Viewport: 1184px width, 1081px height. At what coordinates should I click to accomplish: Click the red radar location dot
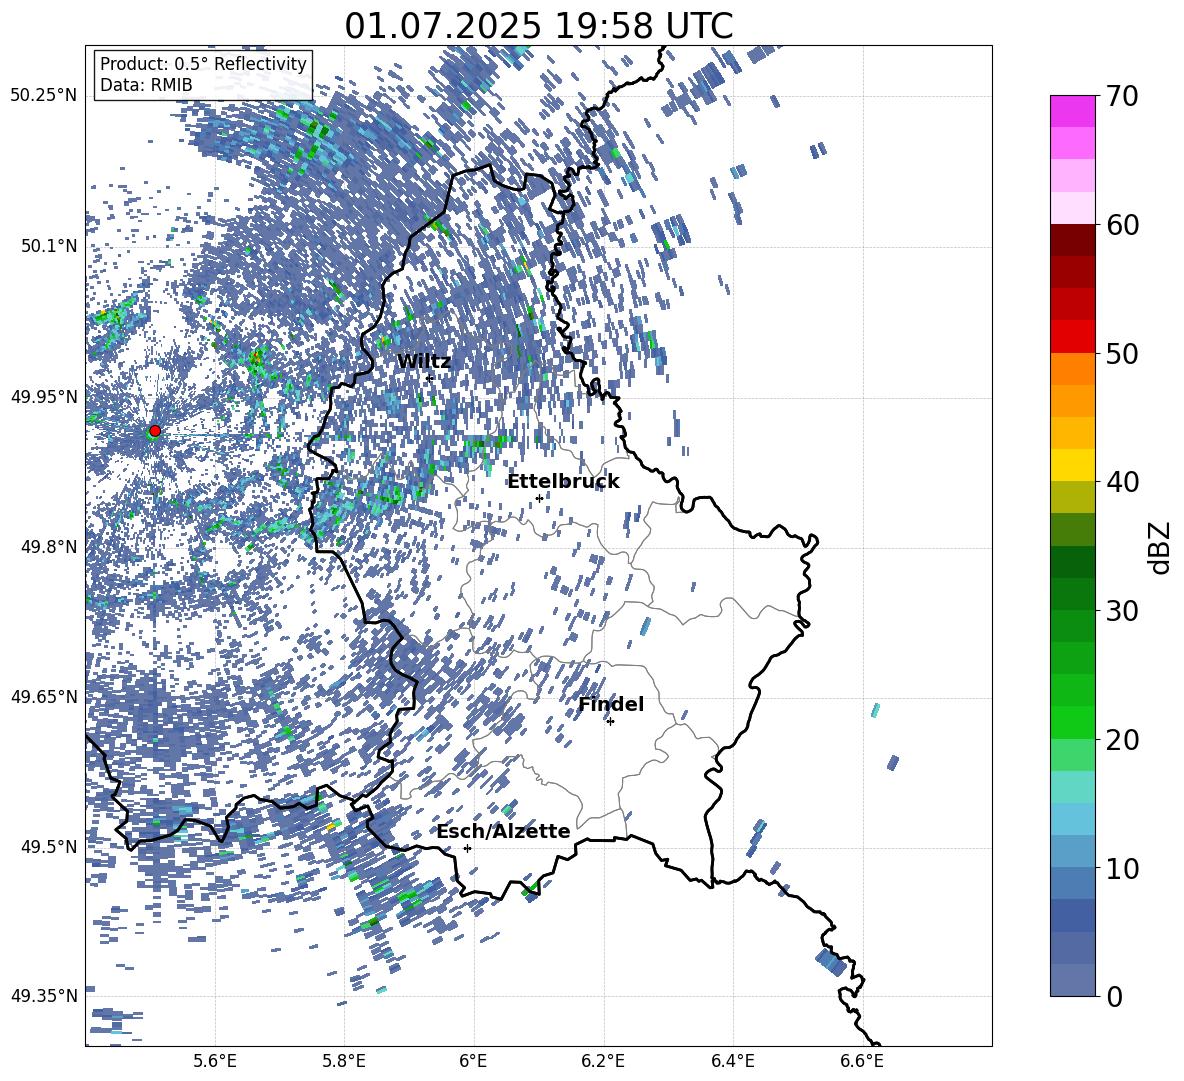(x=155, y=431)
